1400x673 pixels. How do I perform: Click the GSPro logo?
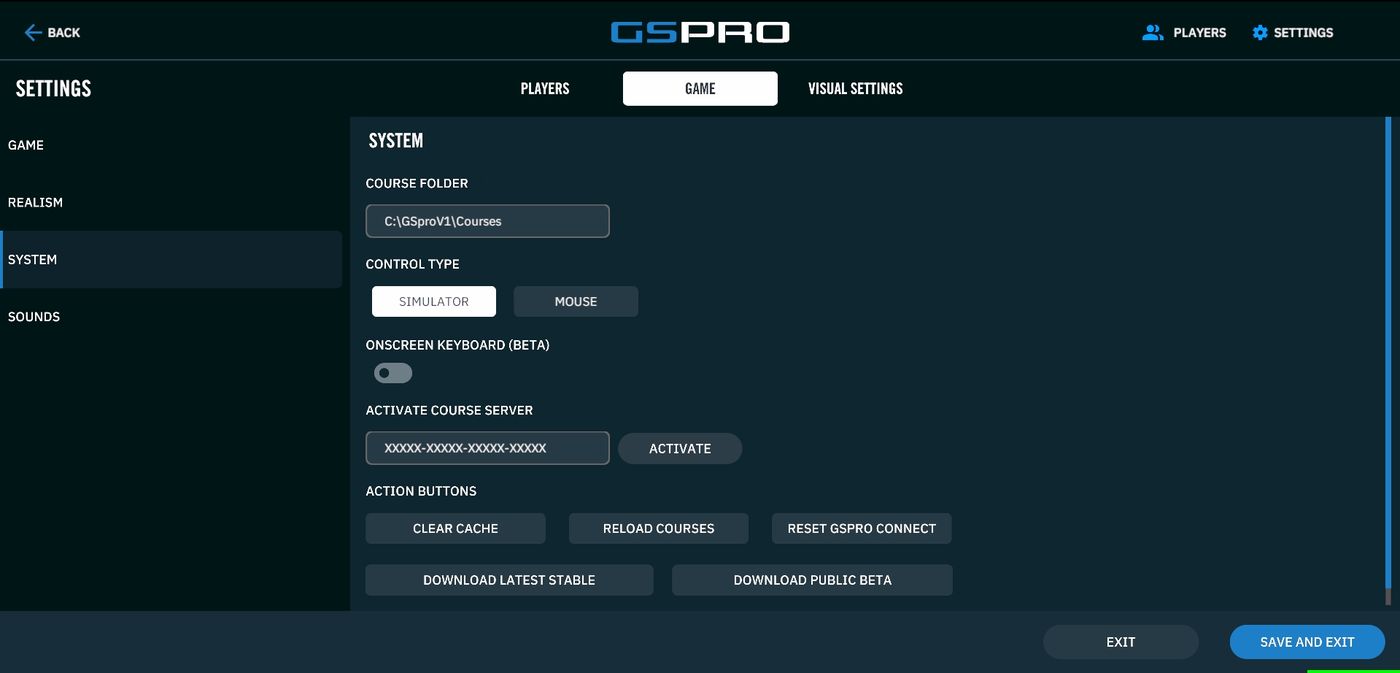pos(700,33)
